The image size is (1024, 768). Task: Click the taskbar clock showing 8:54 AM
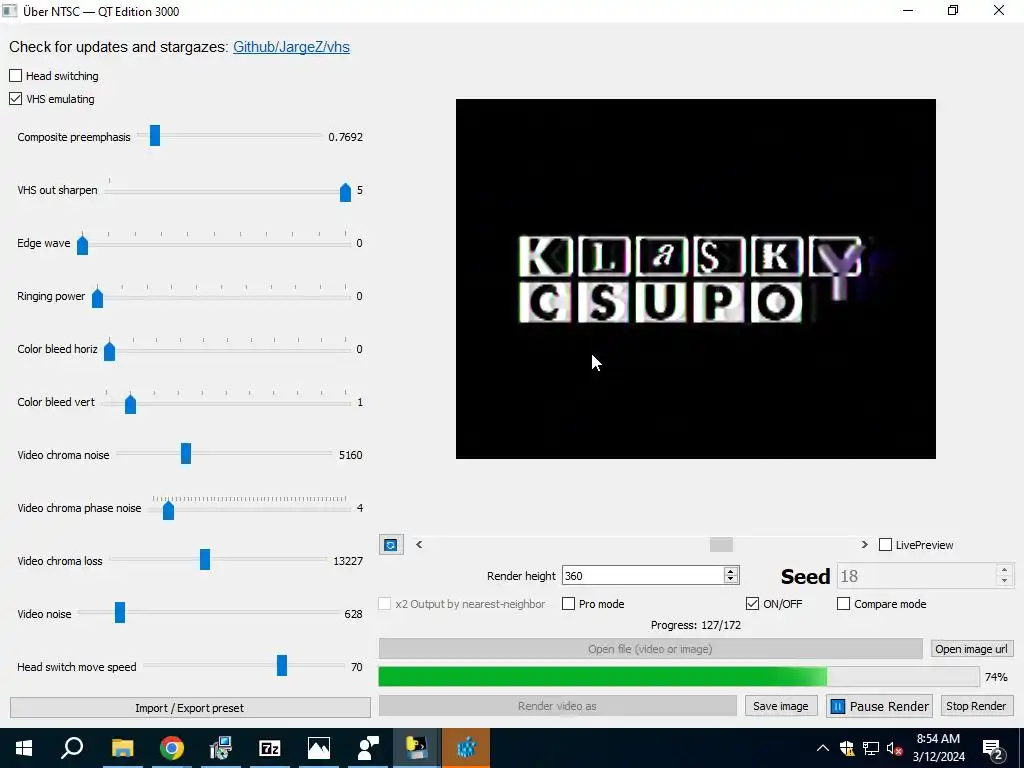tap(938, 748)
